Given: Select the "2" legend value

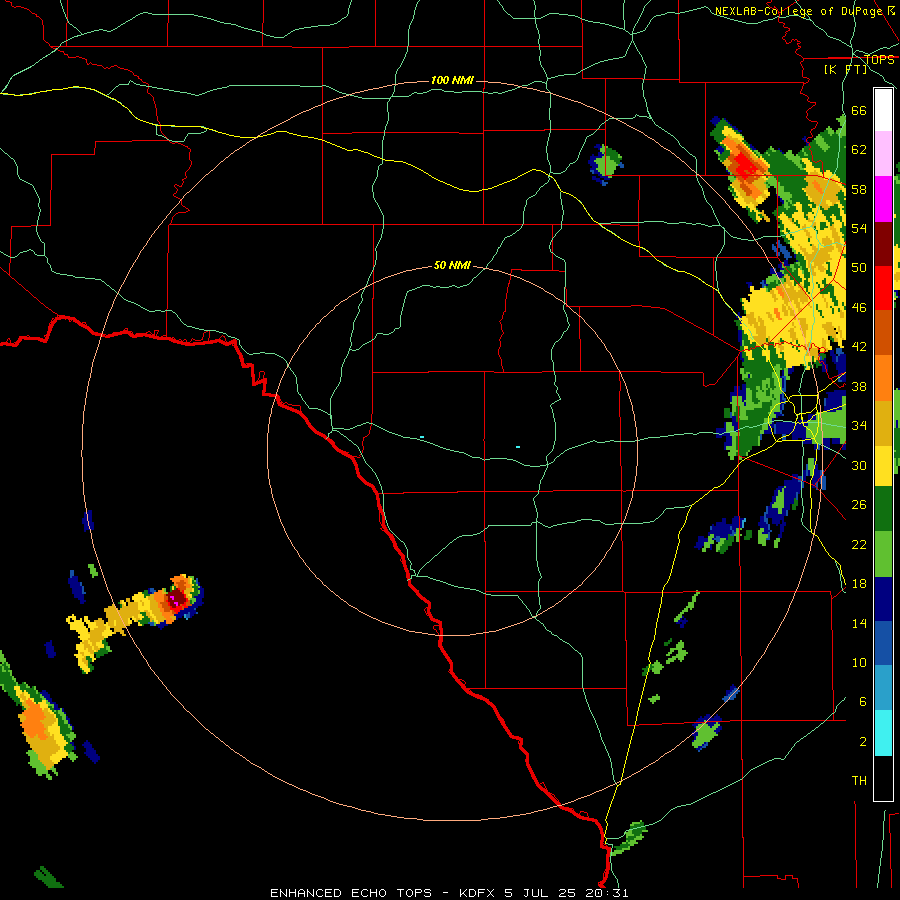Looking at the screenshot, I should pos(863,742).
